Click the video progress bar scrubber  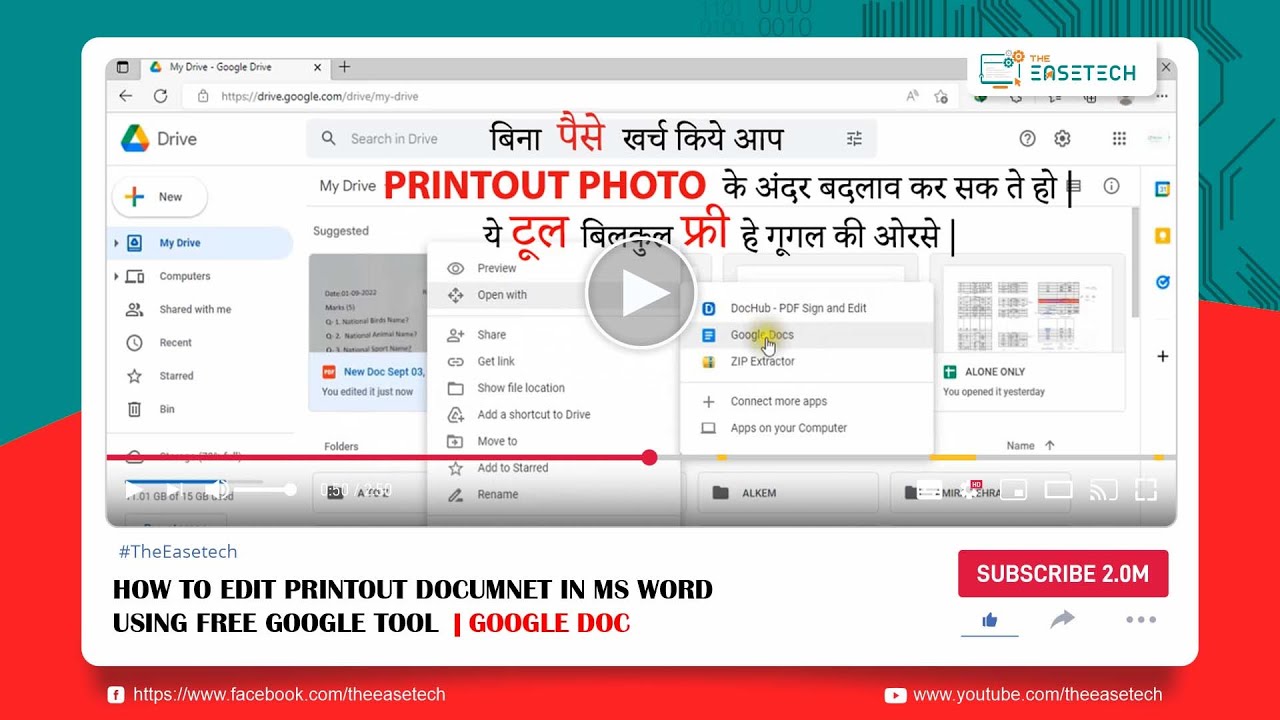649,457
